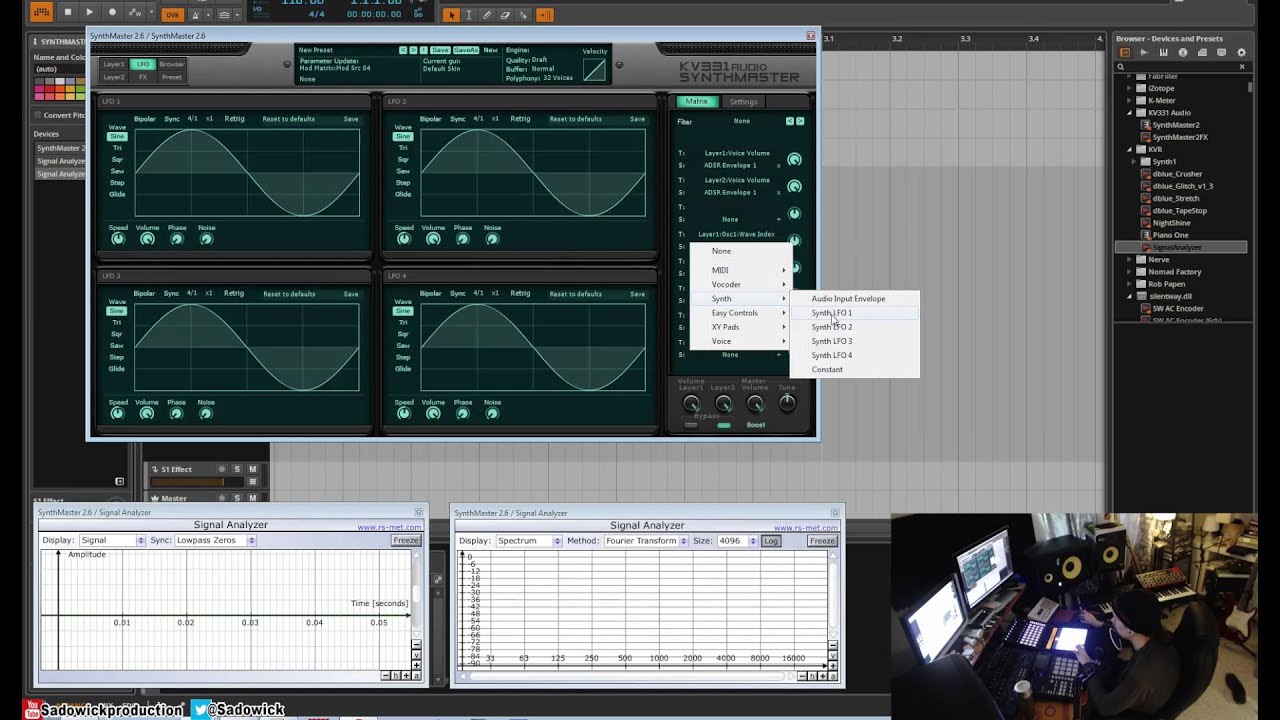Click the LFO 1 Speed knob
The height and width of the screenshot is (720, 1280).
point(118,239)
